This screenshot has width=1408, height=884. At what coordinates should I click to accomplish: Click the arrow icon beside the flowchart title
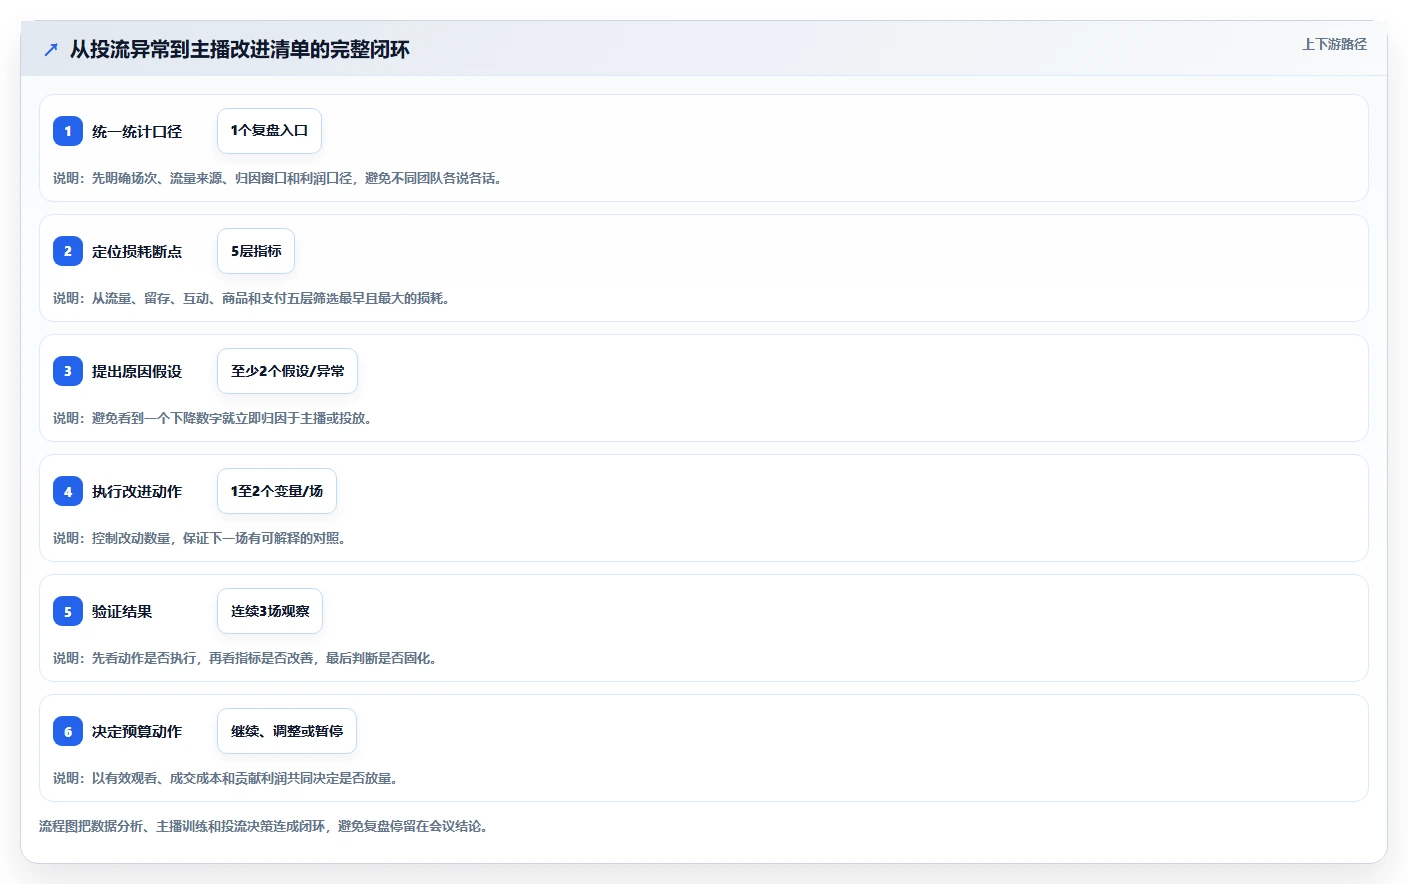click(51, 49)
